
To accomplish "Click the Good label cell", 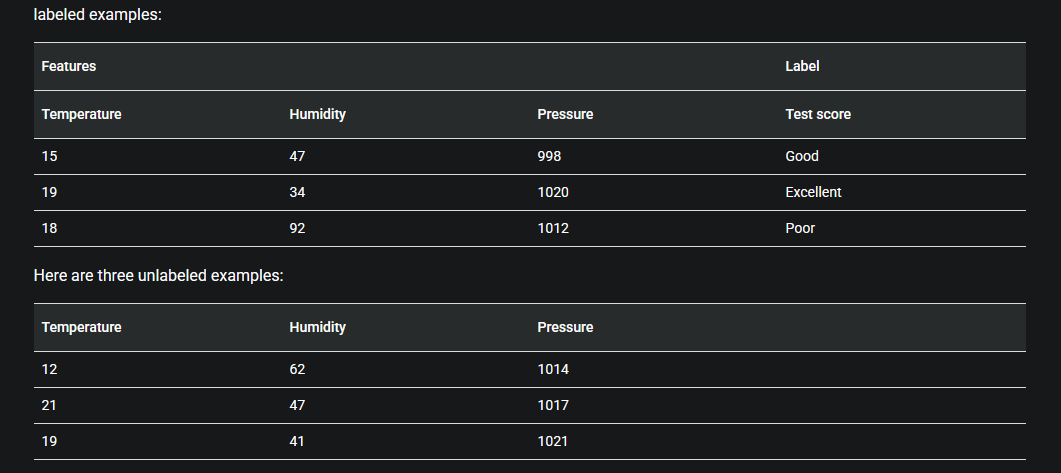I will [902, 156].
